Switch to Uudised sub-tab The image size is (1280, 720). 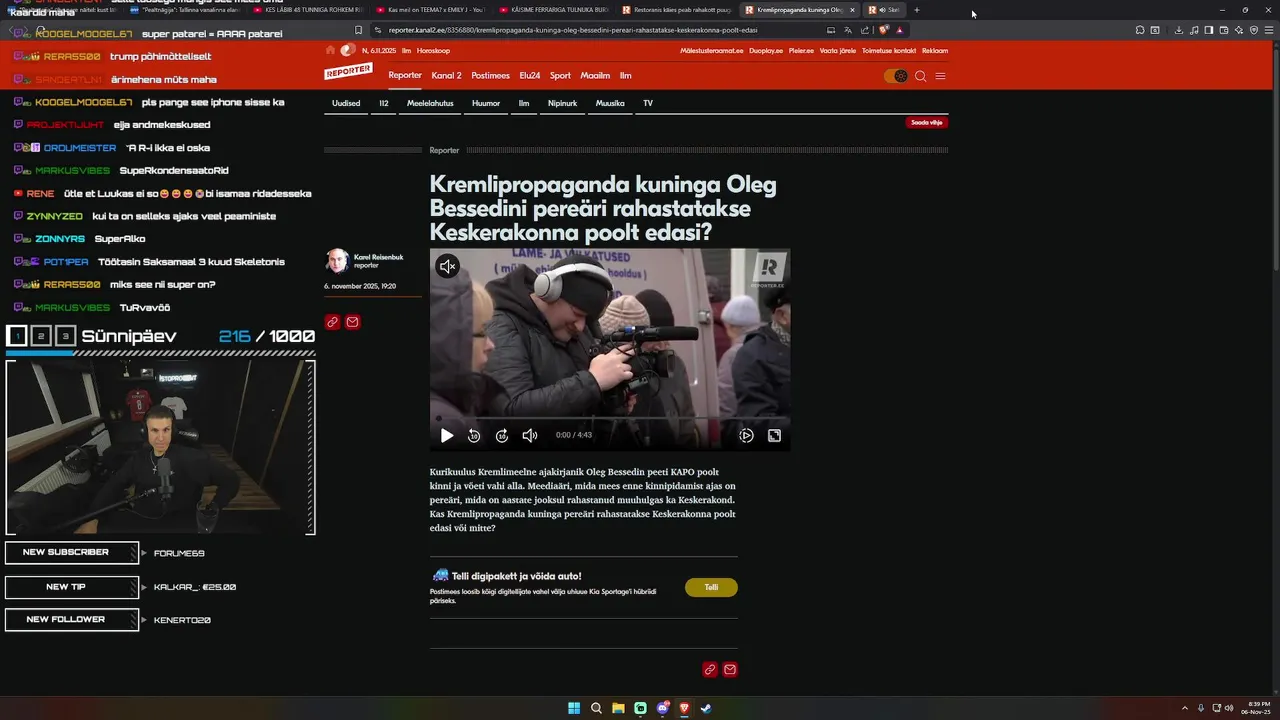tap(346, 103)
